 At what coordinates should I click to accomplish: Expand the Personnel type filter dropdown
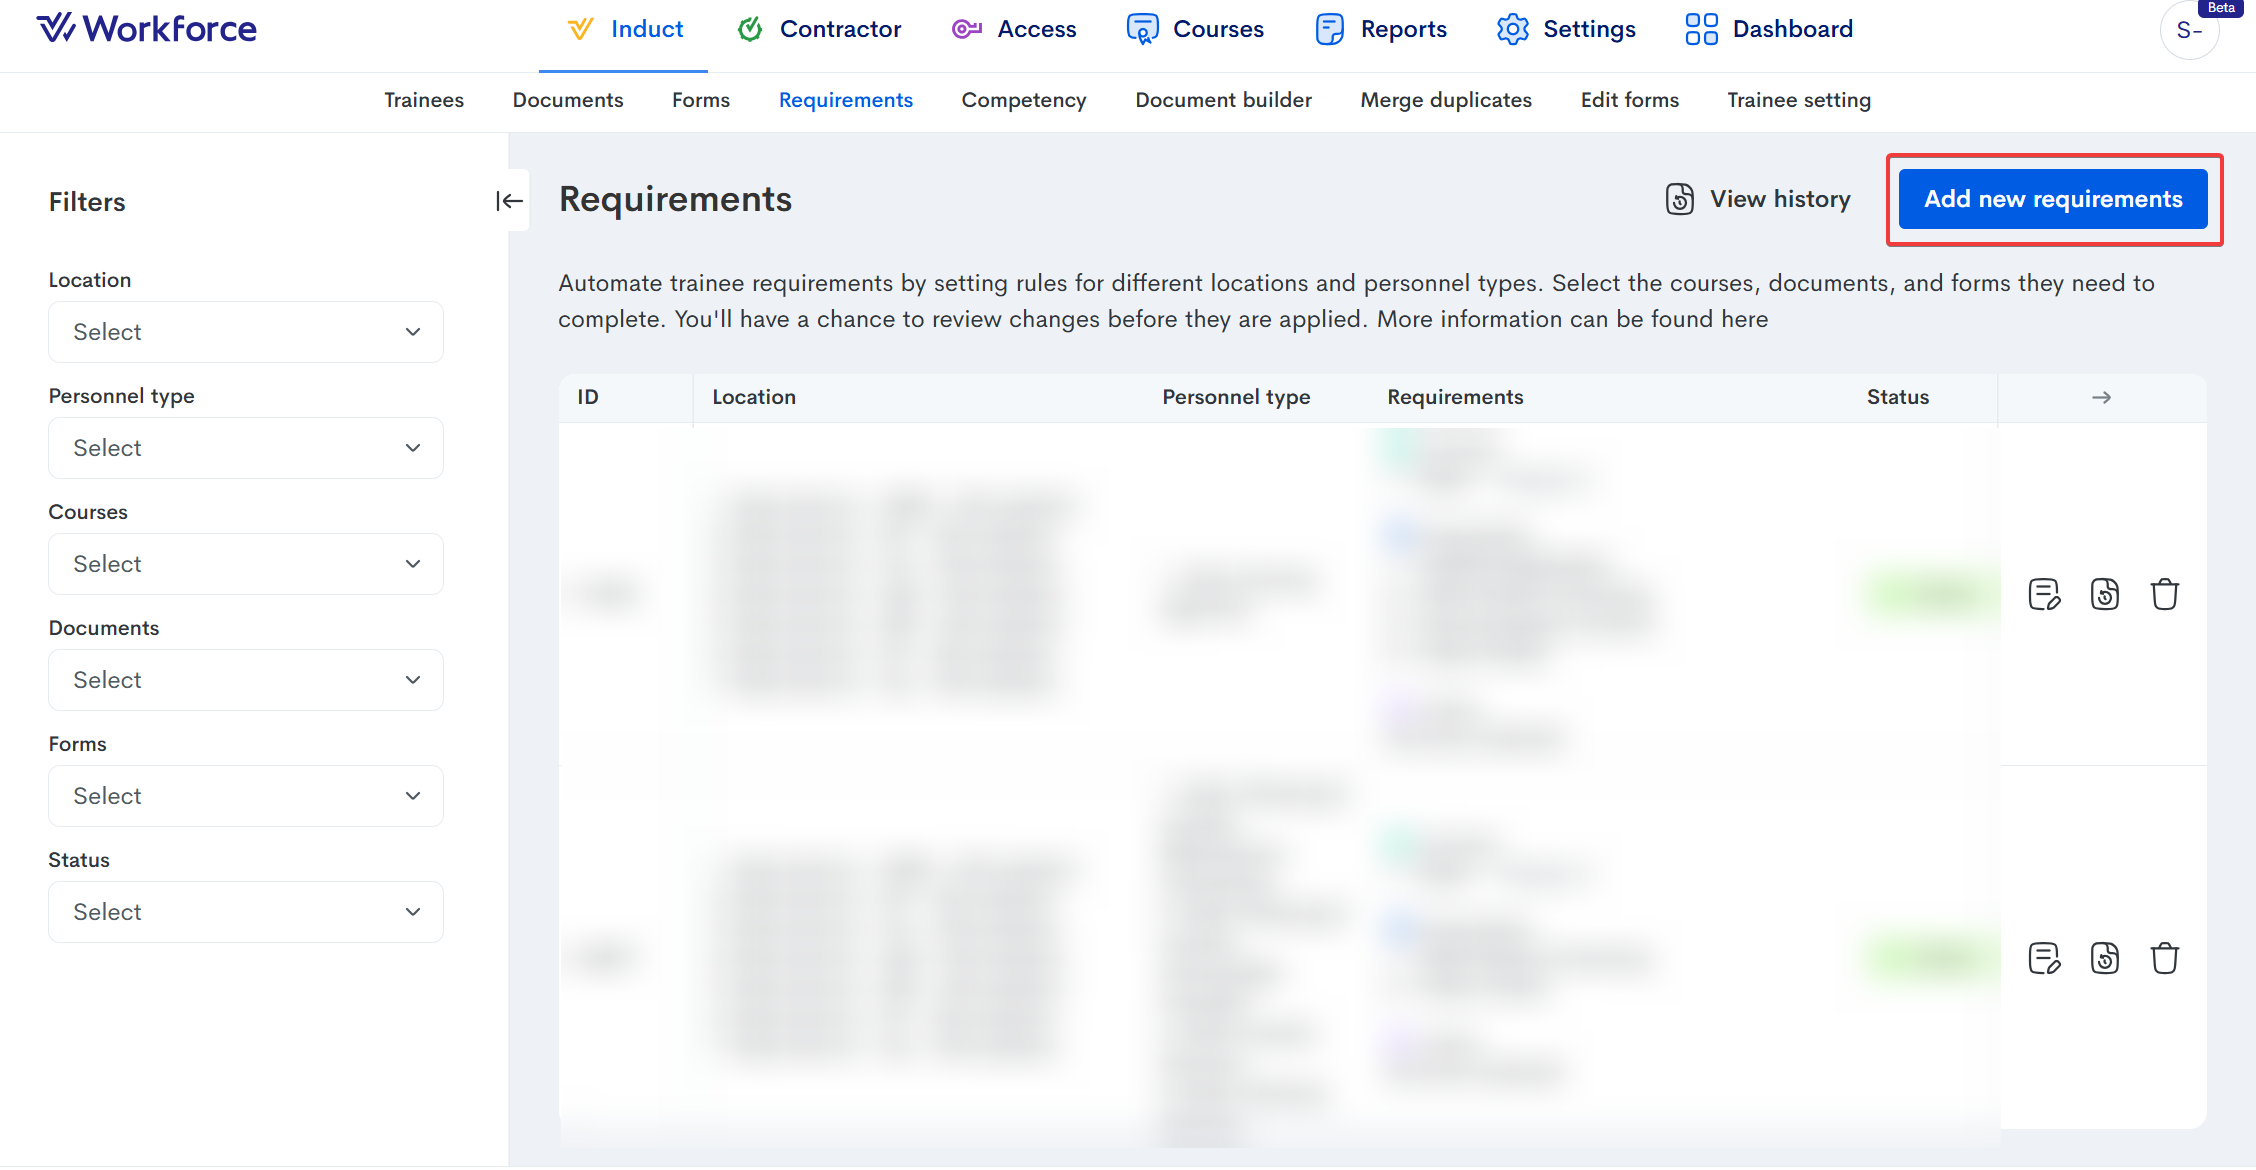point(245,448)
